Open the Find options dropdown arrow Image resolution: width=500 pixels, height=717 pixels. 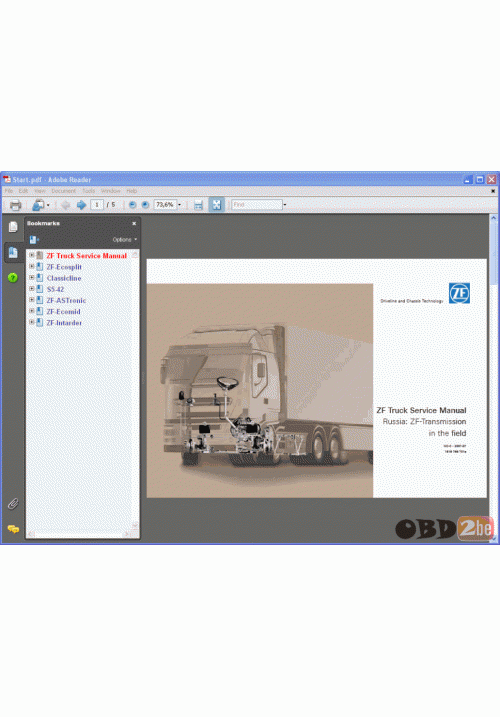click(285, 205)
